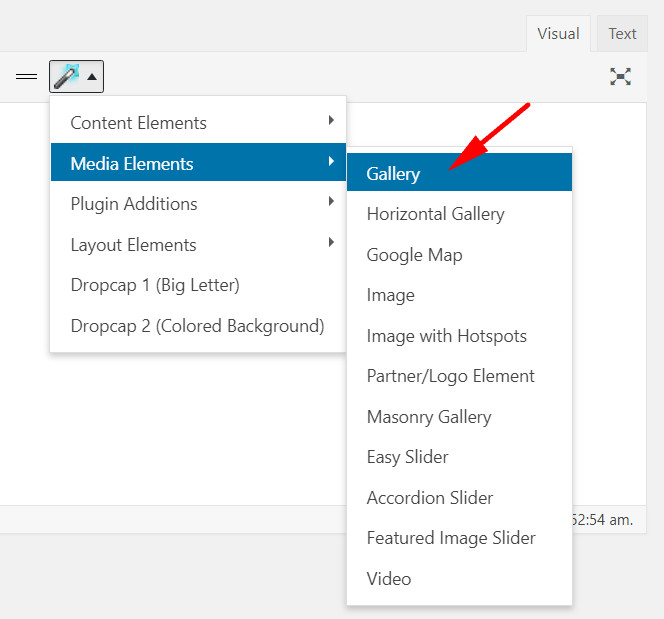The image size is (664, 619).
Task: Switch to the Text editor tab
Action: 622,34
